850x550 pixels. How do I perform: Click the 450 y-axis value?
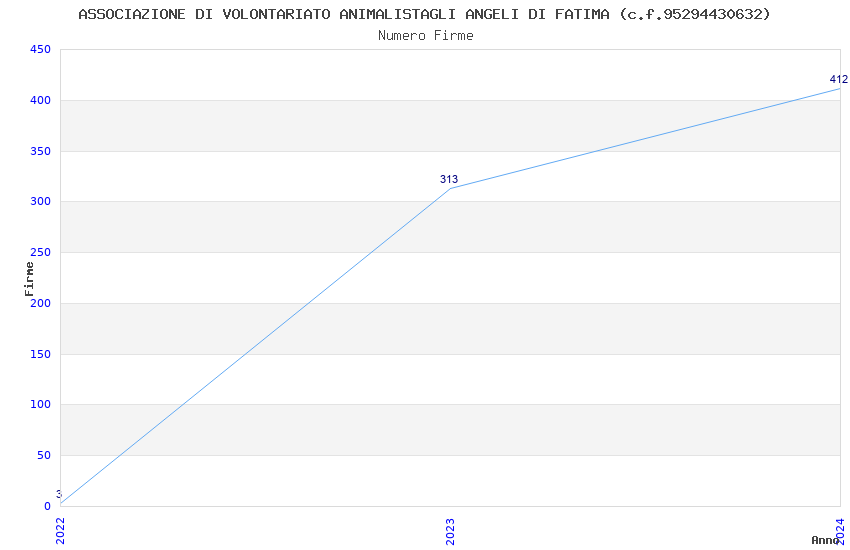pos(41,50)
